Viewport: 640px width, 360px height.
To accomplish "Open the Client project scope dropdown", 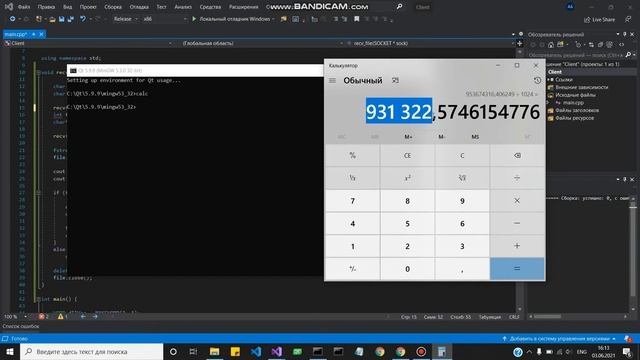I will coord(88,43).
